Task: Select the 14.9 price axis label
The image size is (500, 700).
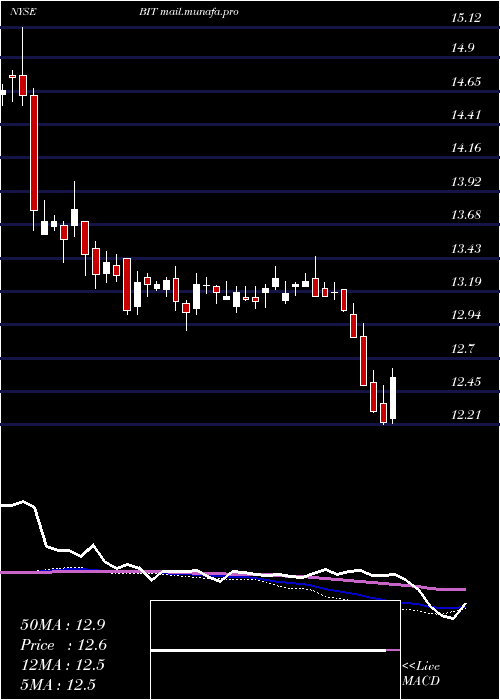Action: (462, 48)
